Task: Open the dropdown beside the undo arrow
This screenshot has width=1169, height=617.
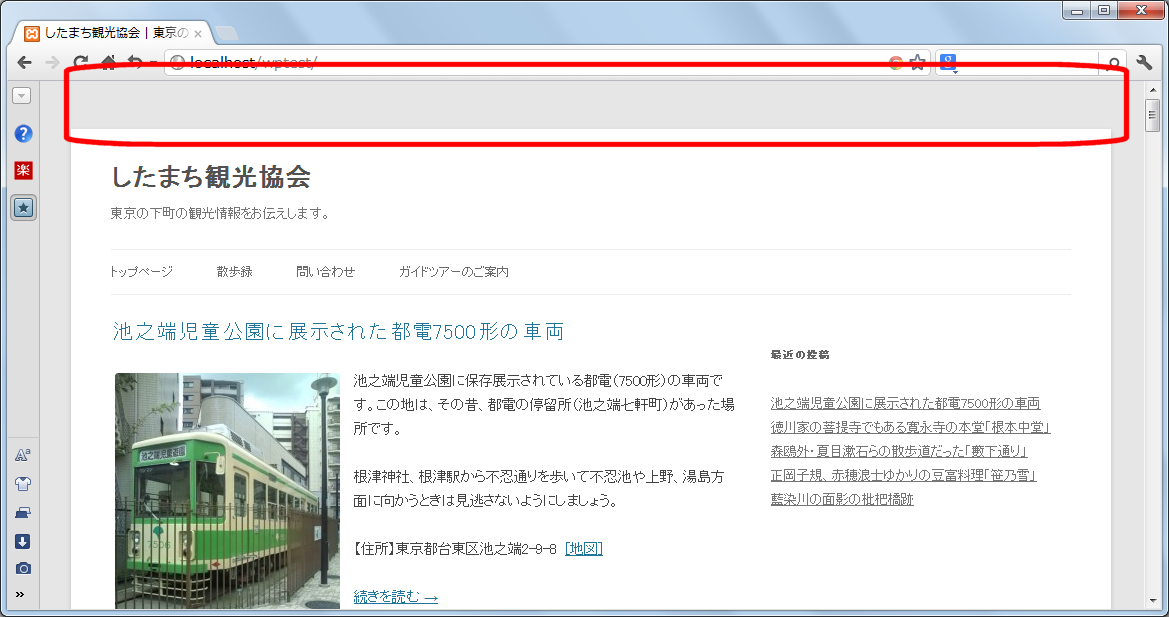Action: point(153,63)
